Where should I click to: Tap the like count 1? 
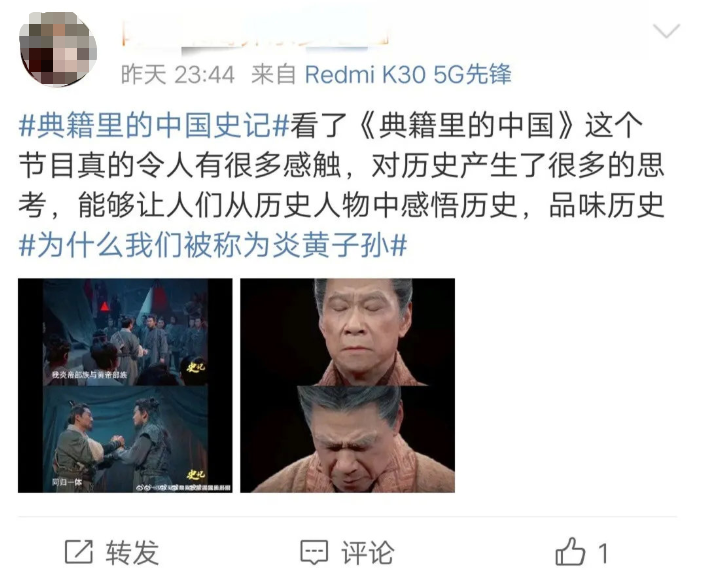click(603, 553)
